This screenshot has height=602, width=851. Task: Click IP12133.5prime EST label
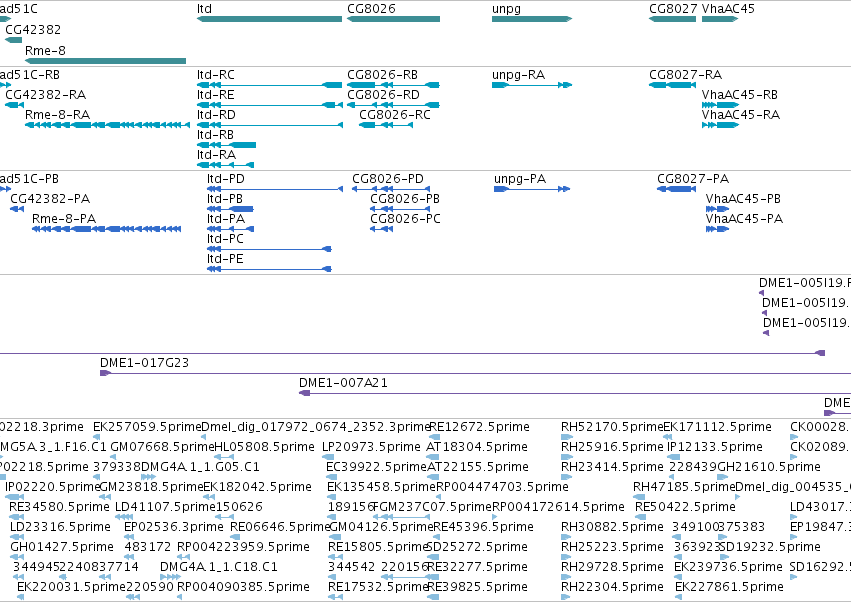point(715,447)
